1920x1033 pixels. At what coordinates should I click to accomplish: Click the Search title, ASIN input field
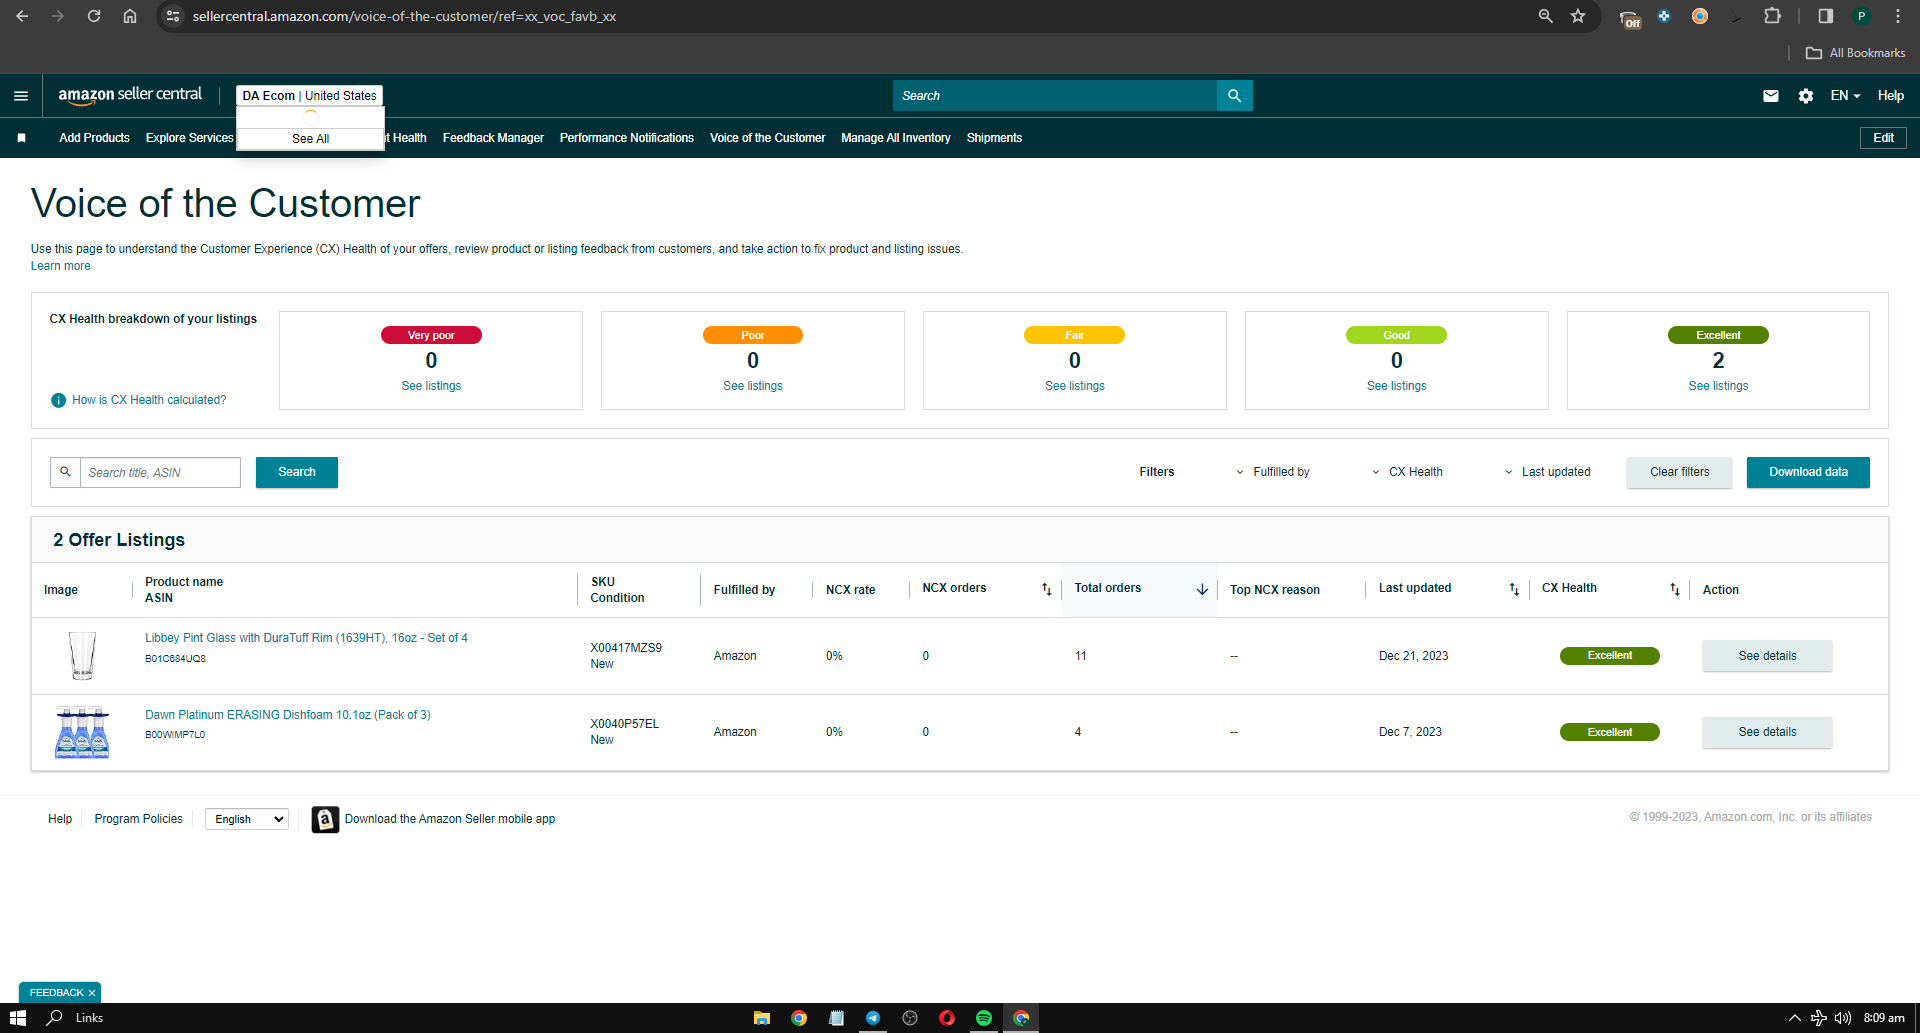point(160,472)
